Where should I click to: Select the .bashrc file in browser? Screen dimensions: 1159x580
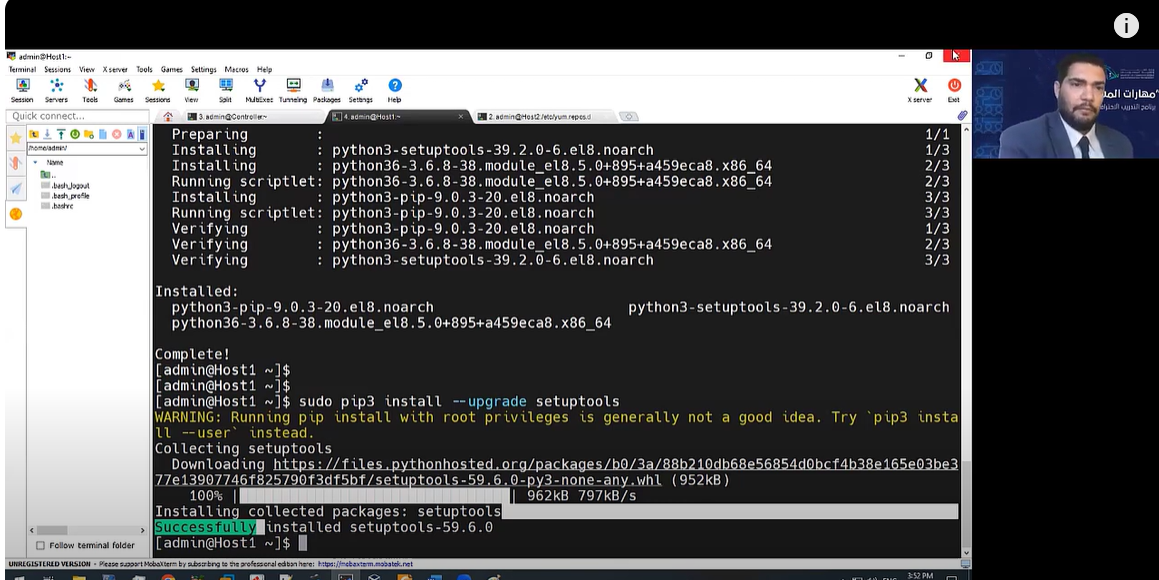[x=63, y=207]
